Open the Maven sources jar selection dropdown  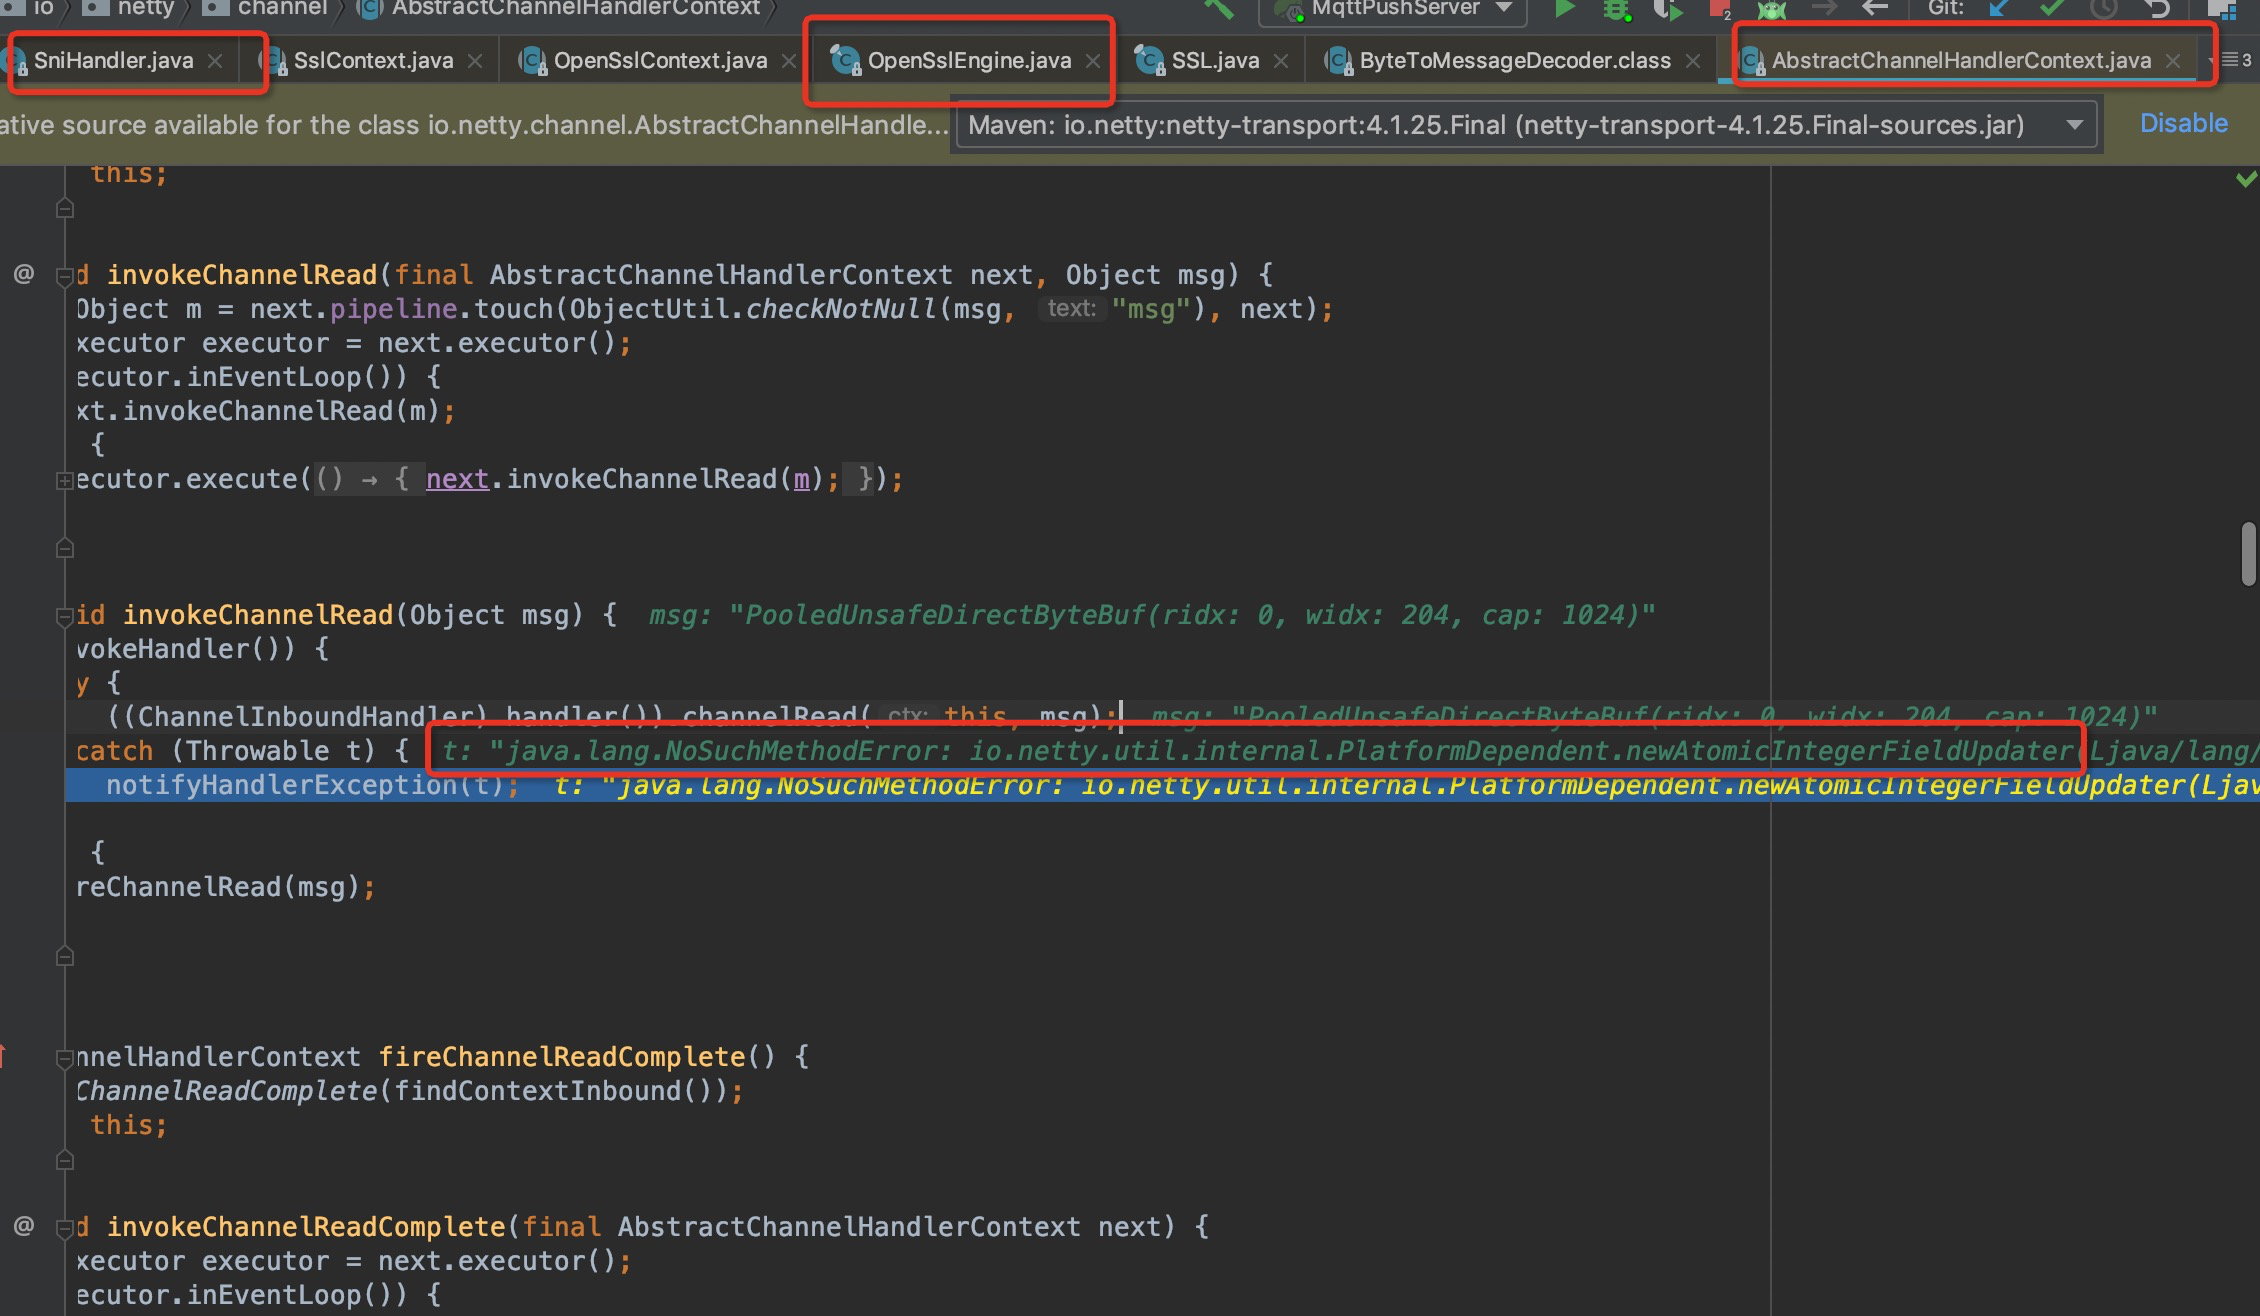point(2072,124)
